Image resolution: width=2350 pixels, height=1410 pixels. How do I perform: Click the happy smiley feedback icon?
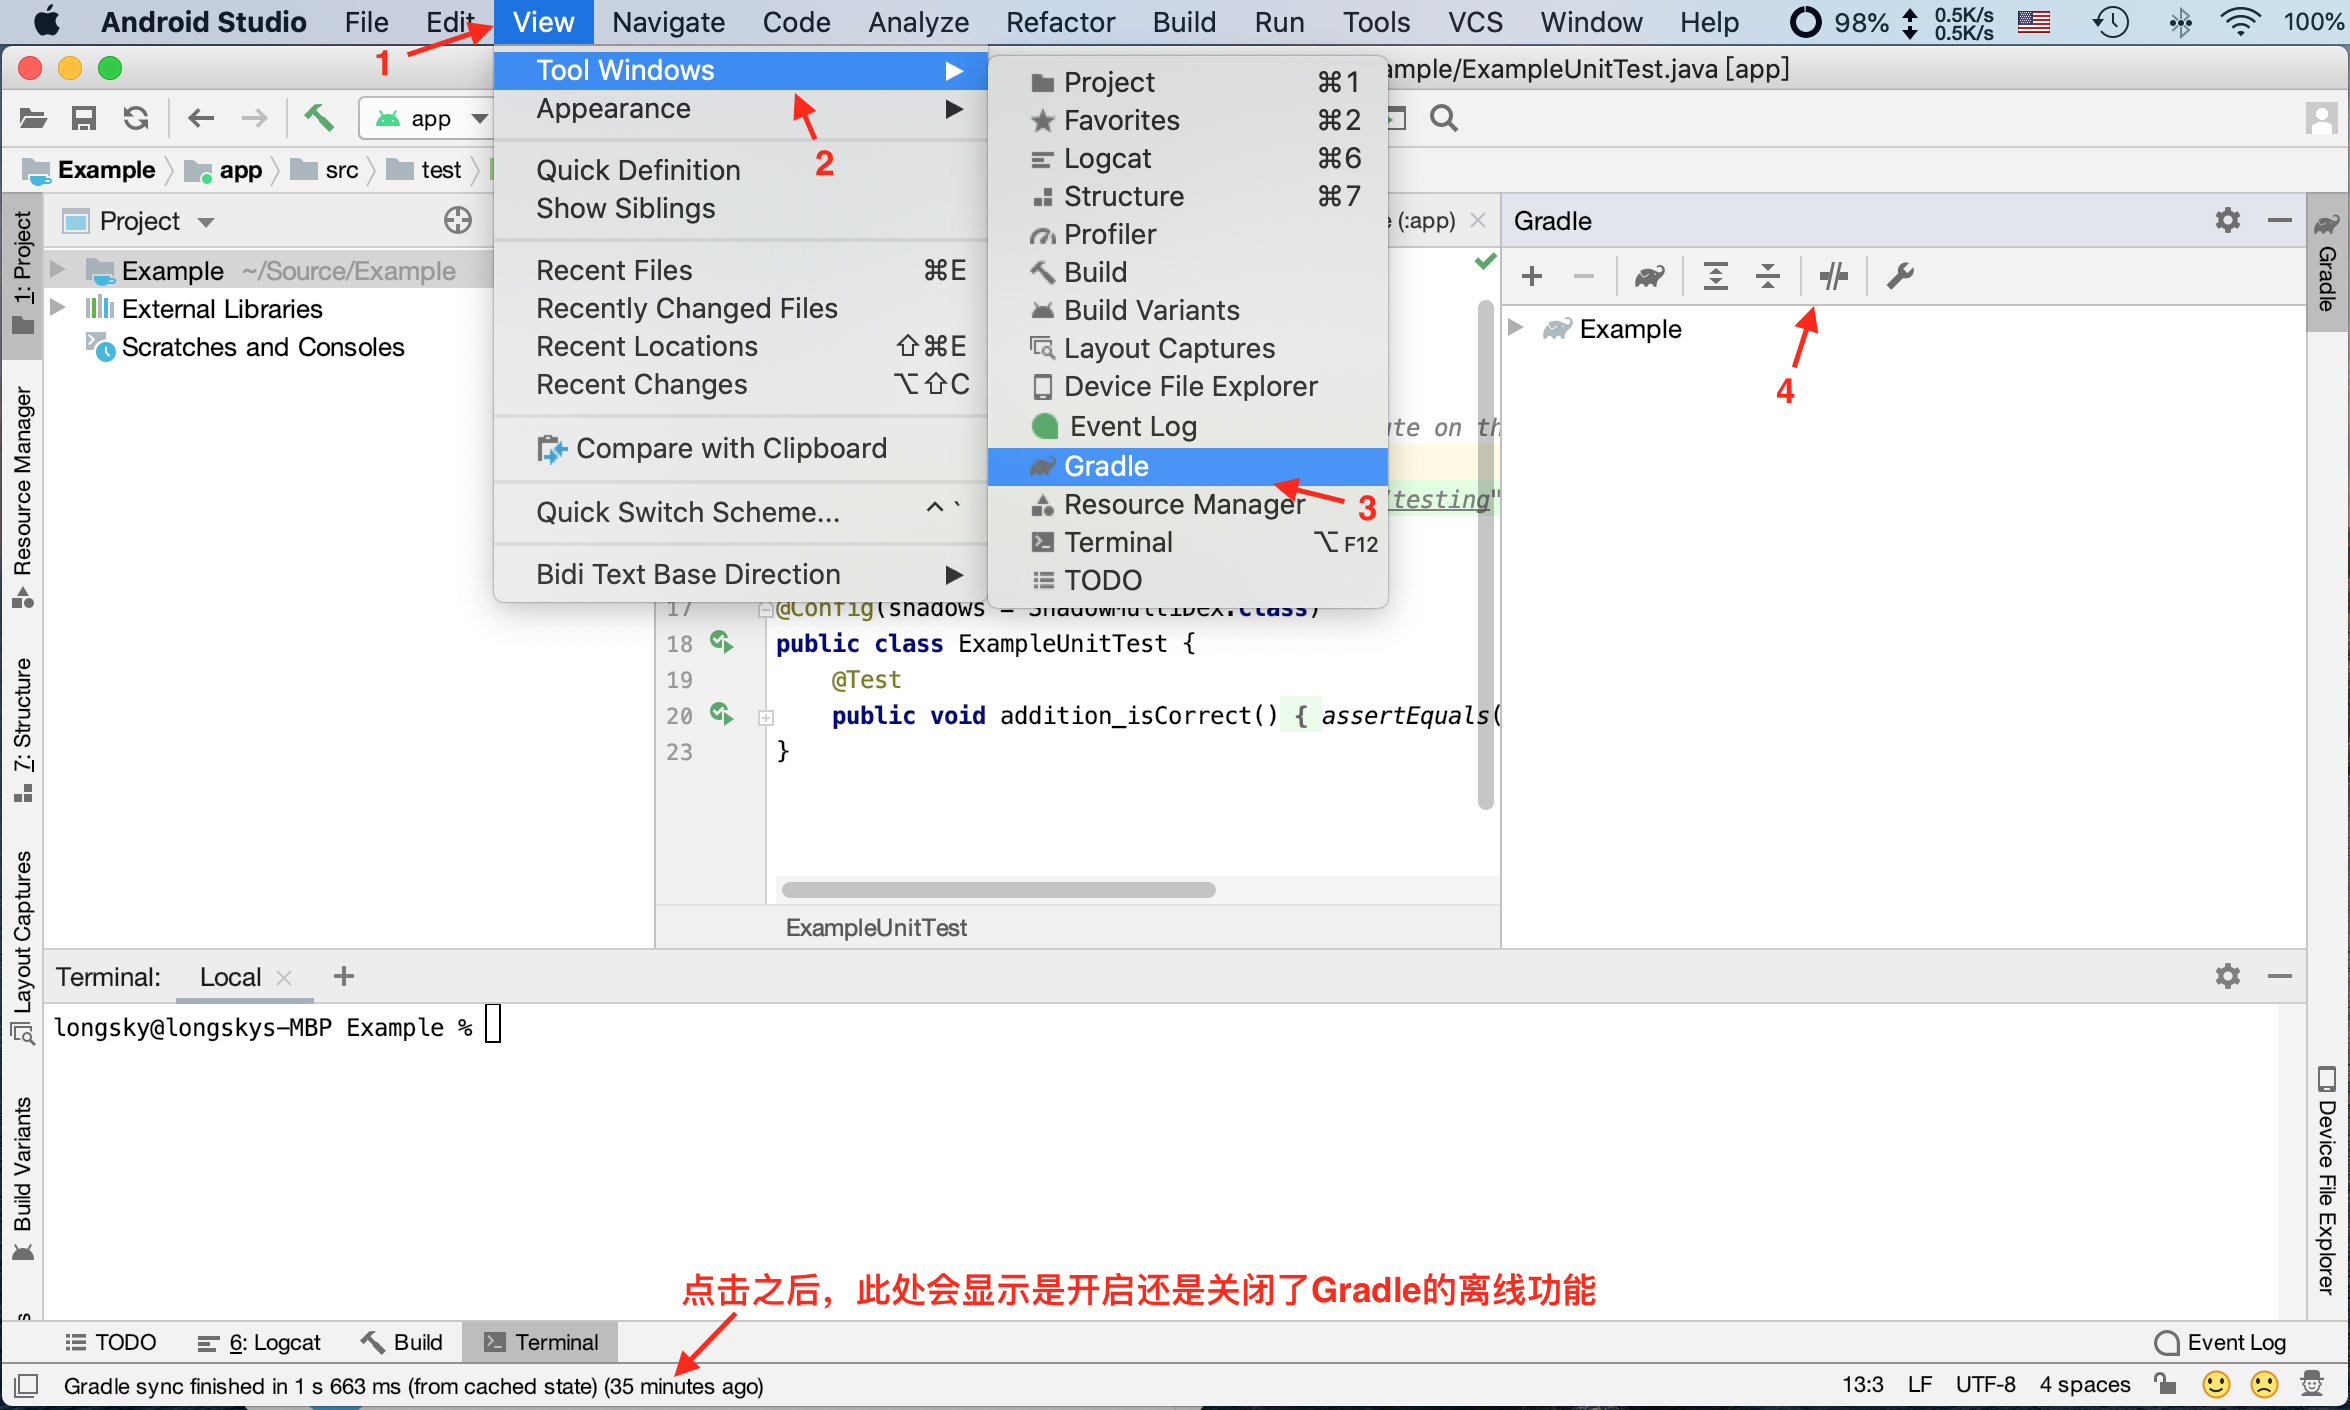(2217, 1384)
